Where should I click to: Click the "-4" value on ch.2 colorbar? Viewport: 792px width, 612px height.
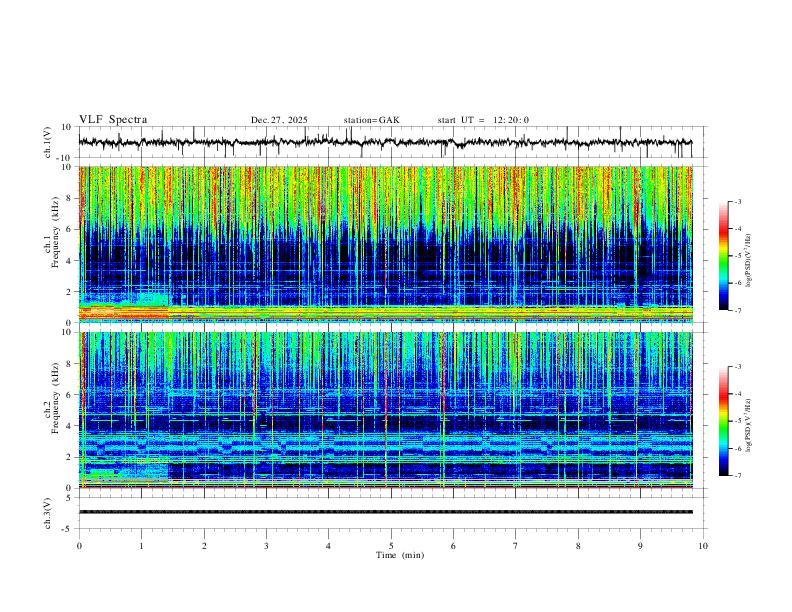pos(738,394)
